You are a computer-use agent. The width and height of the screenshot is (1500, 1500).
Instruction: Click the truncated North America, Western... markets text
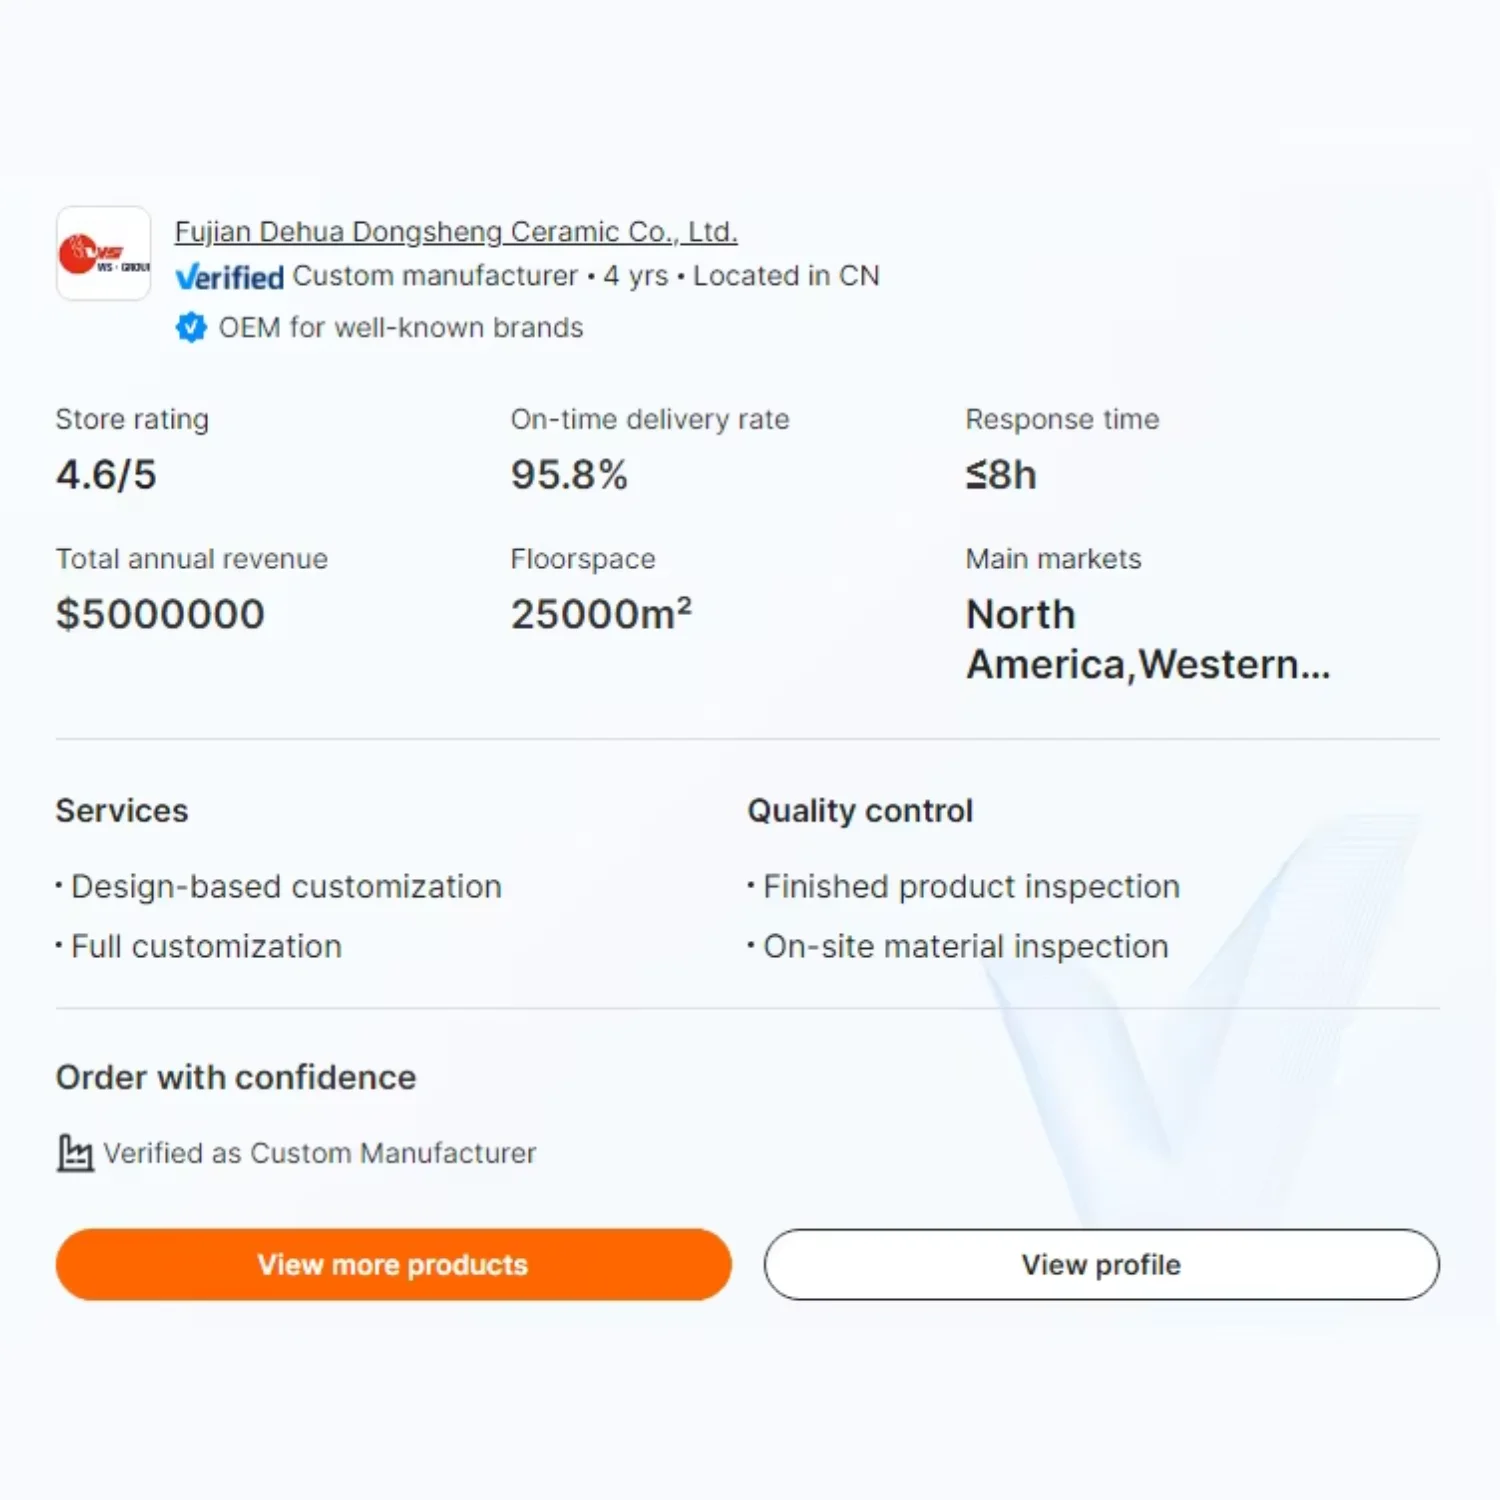(x=1147, y=639)
